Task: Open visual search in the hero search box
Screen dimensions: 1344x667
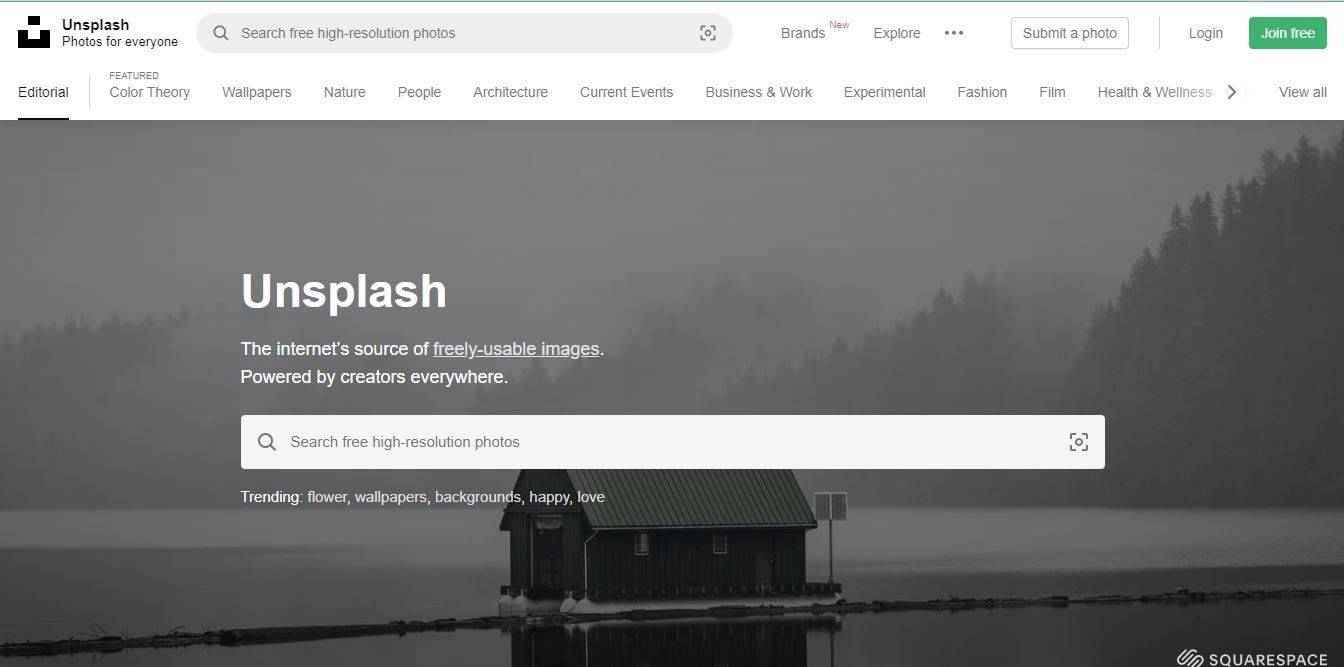Action: tap(1079, 442)
